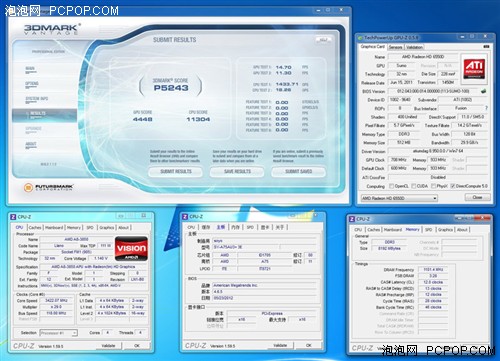
Task: Click the Bus Interface question mark icon
Action: pyautogui.click(x=486, y=108)
